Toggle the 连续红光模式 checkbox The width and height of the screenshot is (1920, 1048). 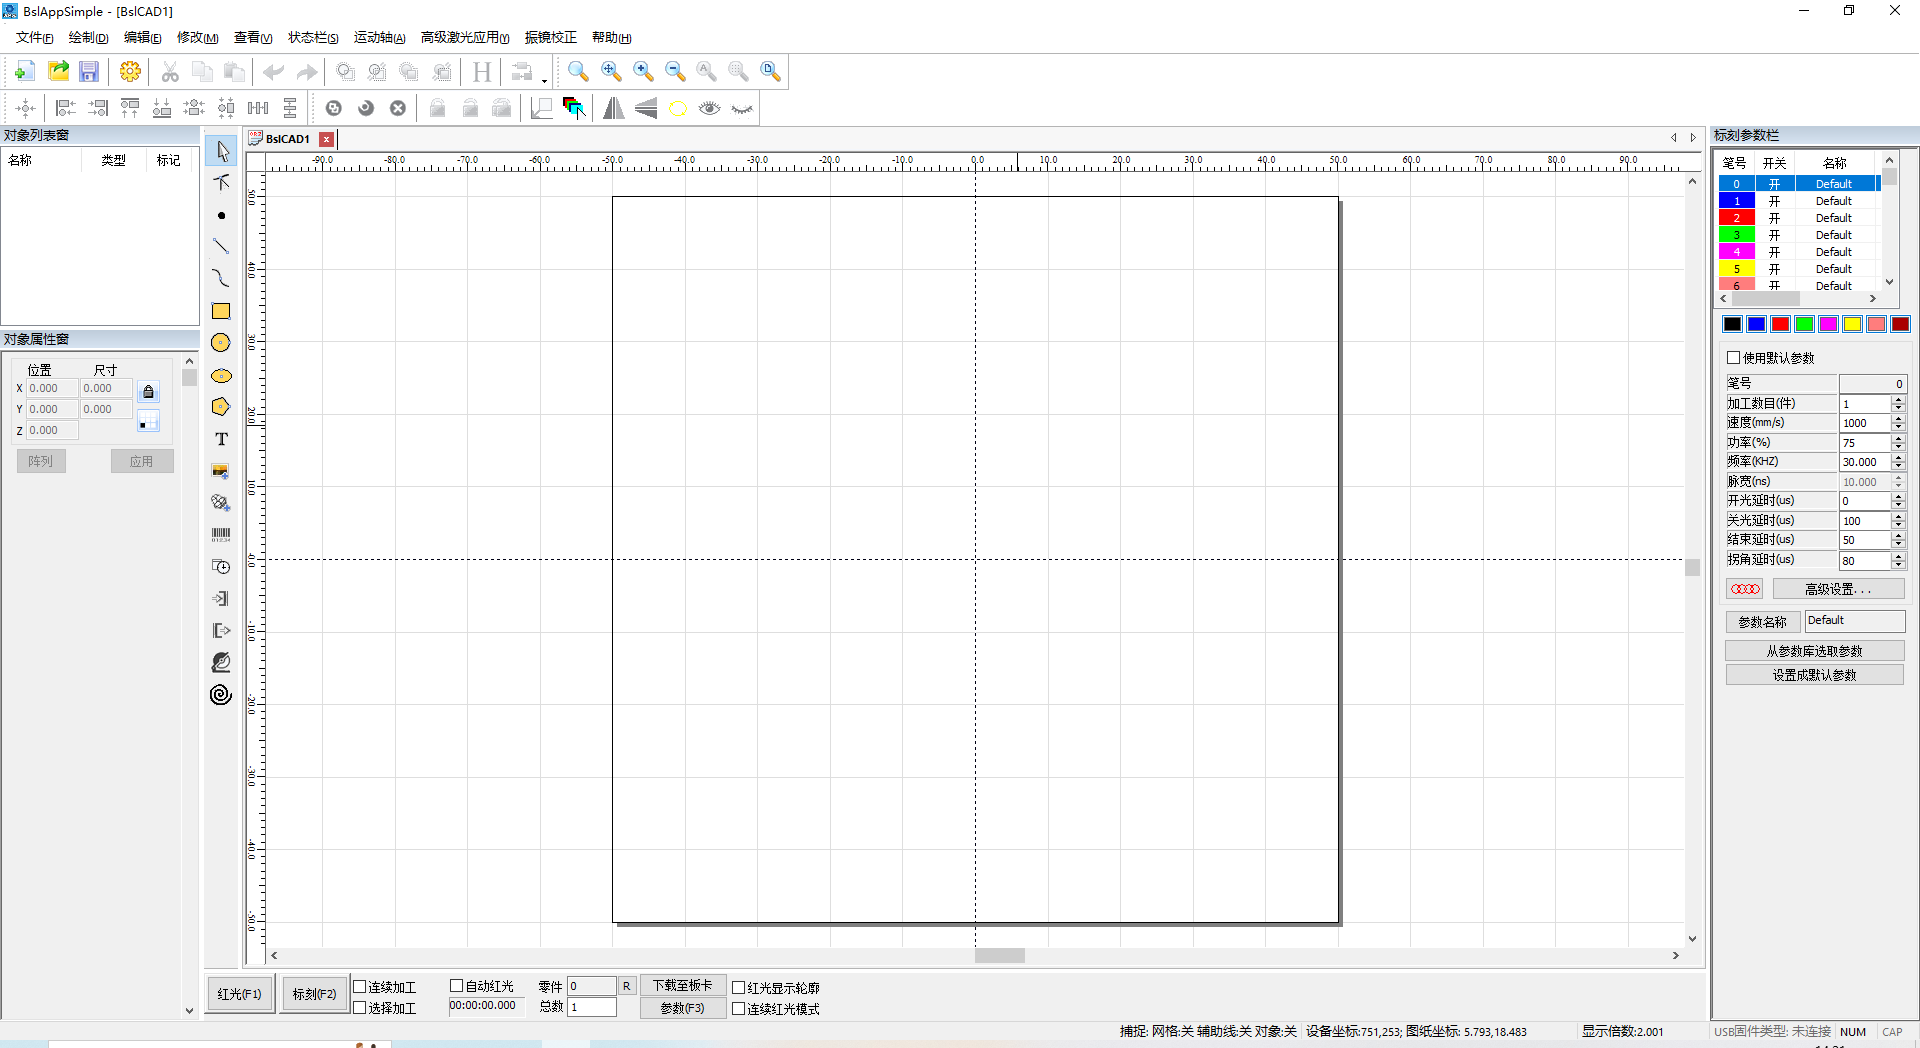click(x=739, y=1008)
